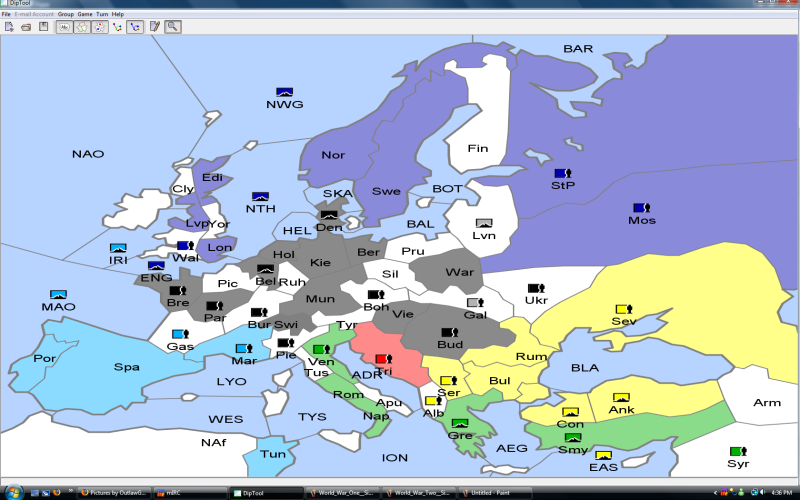Open the Help menu
The image size is (800, 500).
118,14
